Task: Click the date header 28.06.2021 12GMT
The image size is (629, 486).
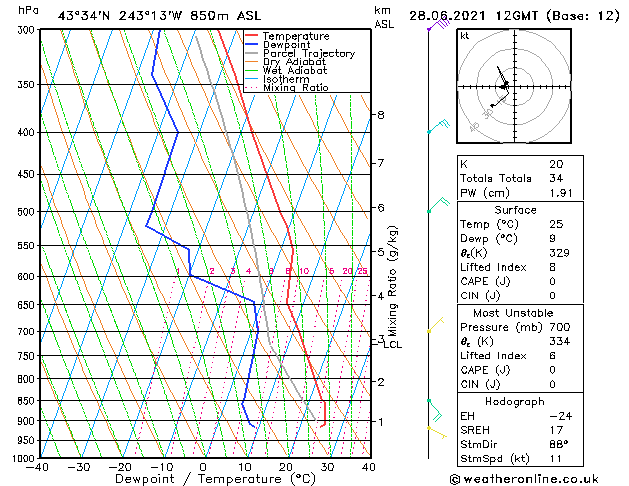Action: tap(474, 16)
